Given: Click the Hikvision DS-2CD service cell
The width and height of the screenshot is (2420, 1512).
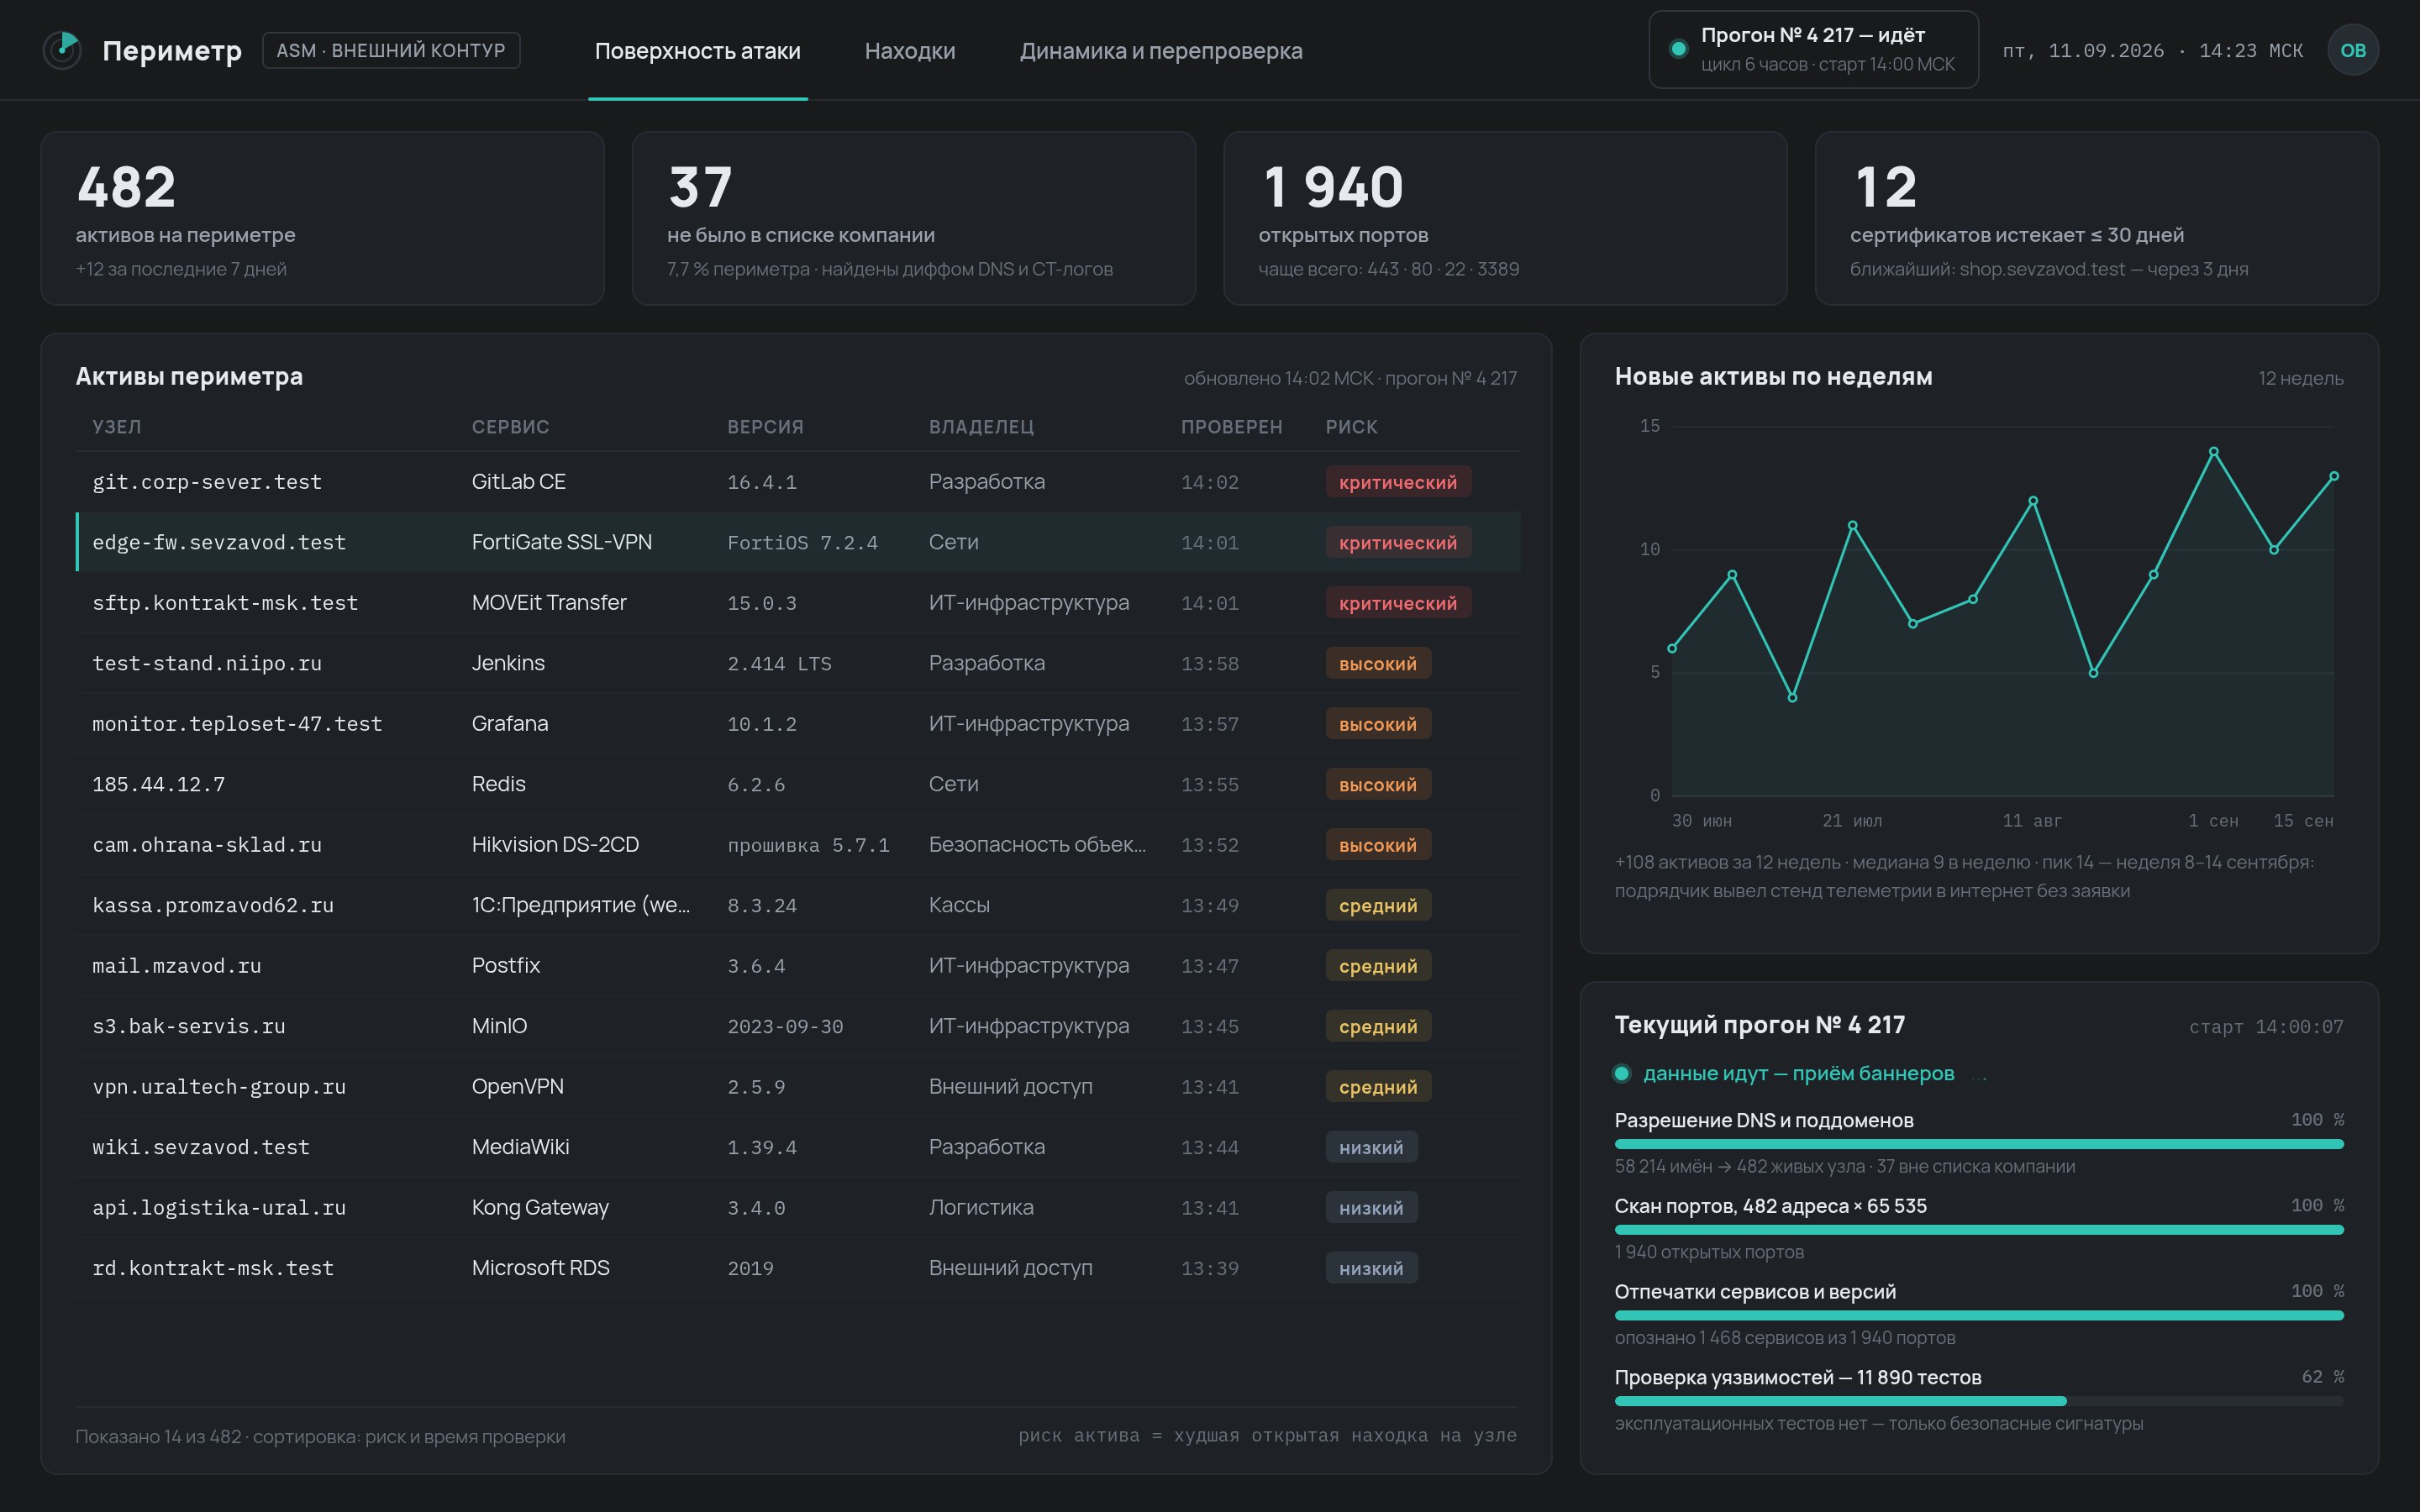Looking at the screenshot, I should coord(555,845).
